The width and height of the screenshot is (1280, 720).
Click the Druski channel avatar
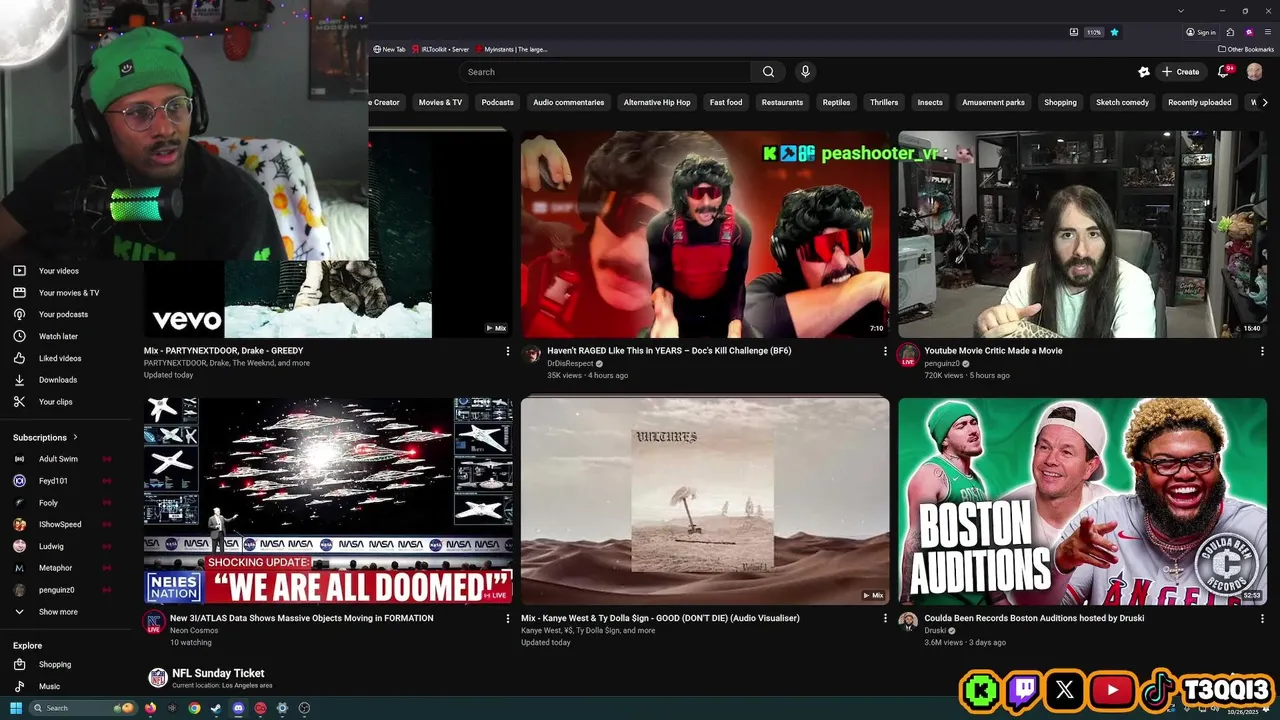coord(908,622)
